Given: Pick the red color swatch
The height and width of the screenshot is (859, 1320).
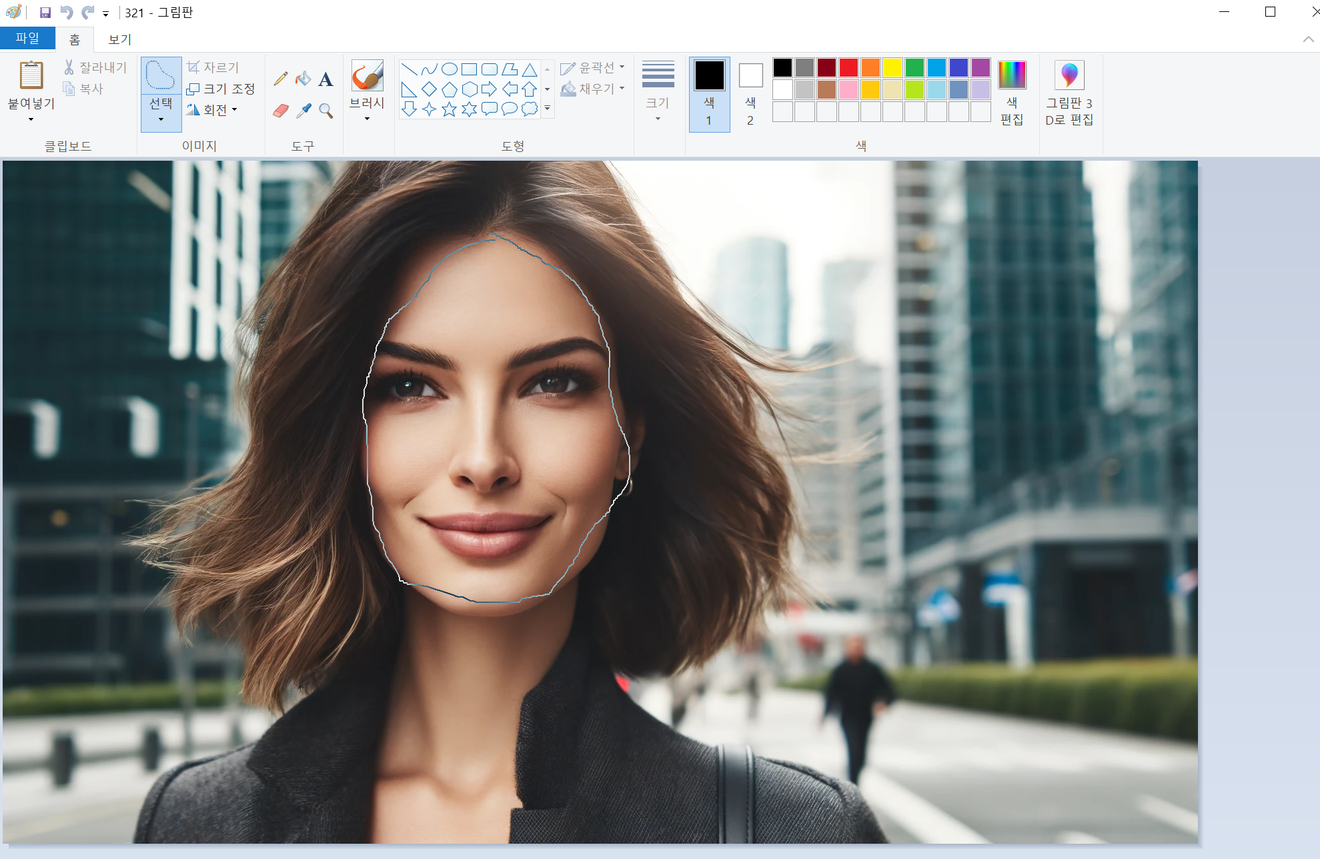Looking at the screenshot, I should [848, 67].
